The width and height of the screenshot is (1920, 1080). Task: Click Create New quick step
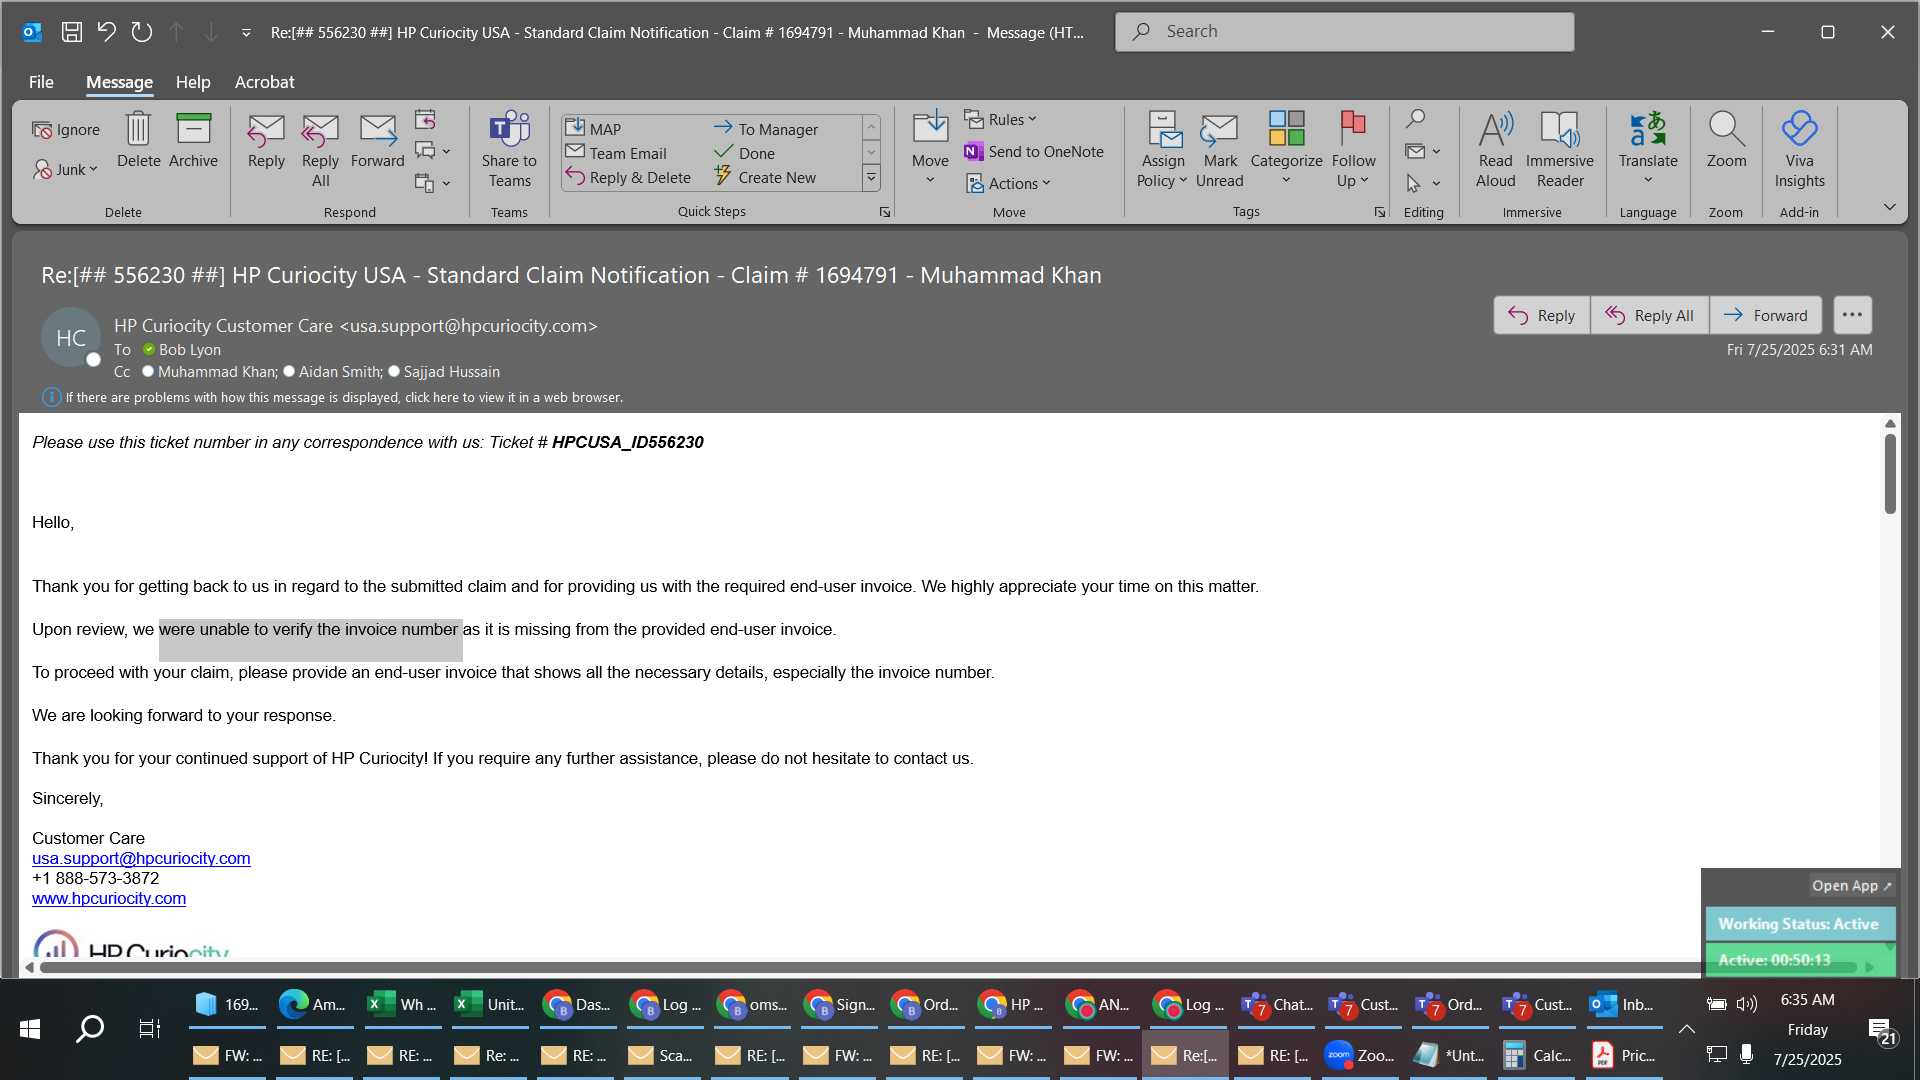(764, 177)
